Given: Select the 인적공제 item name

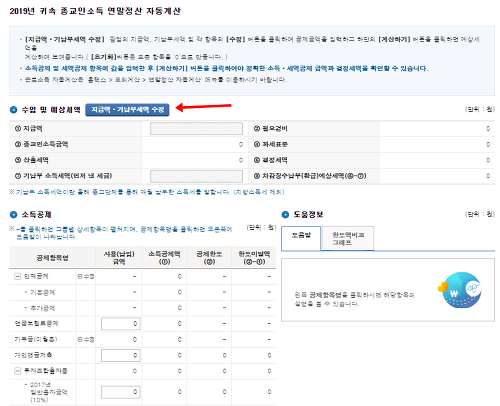Looking at the screenshot, I should point(36,276).
